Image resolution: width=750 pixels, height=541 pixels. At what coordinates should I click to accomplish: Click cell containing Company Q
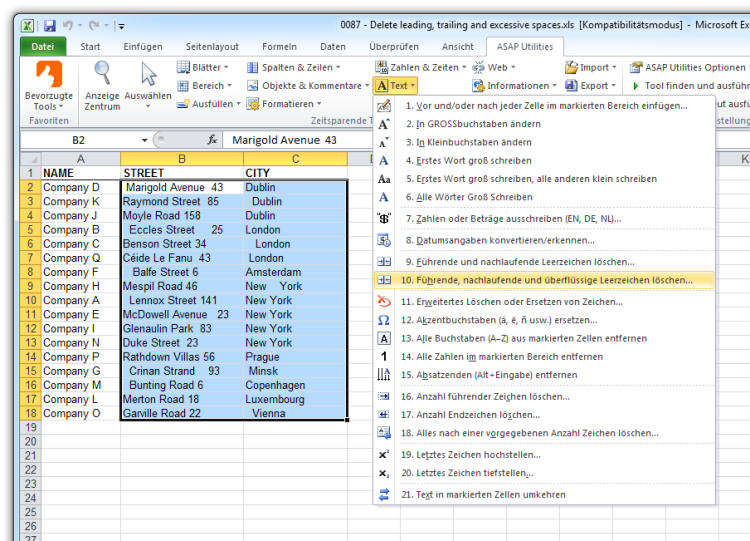80,258
